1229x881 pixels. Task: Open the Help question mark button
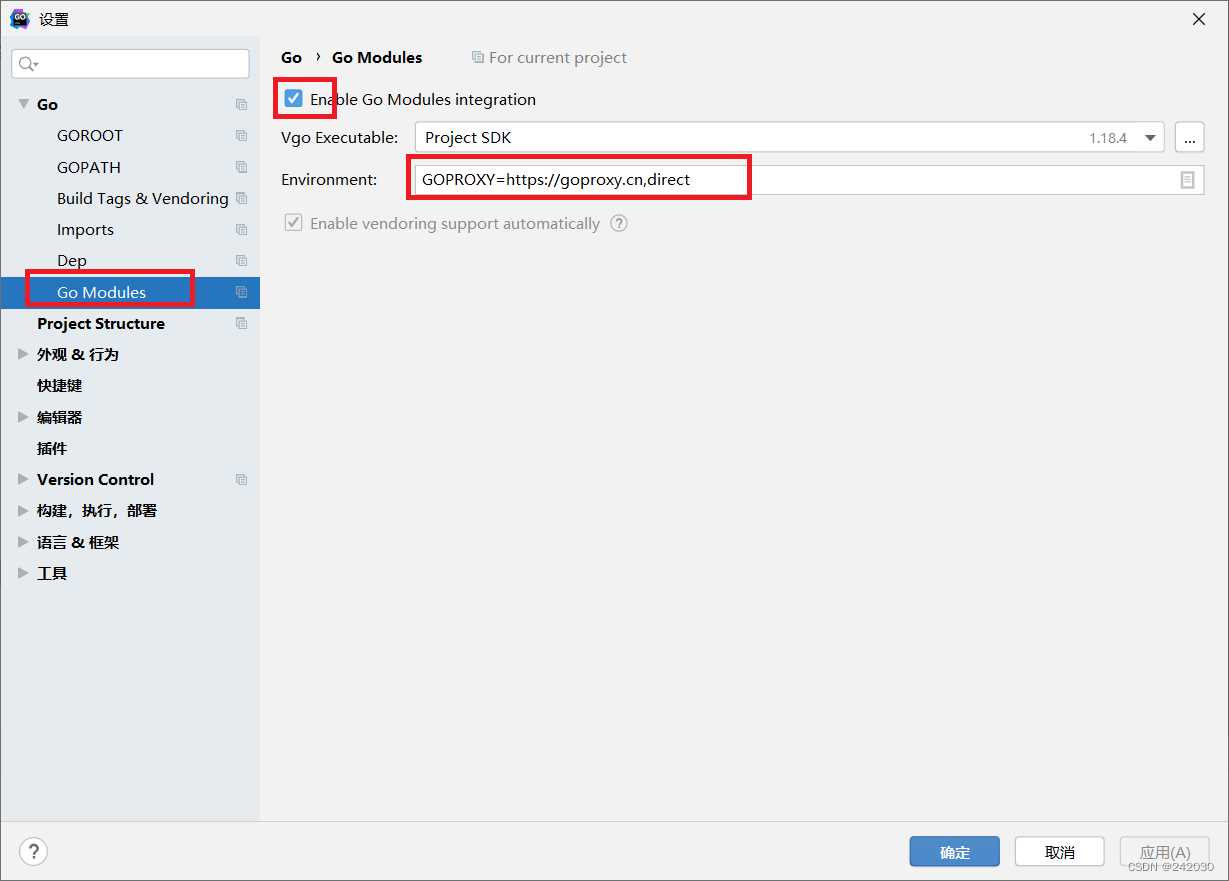pos(33,851)
